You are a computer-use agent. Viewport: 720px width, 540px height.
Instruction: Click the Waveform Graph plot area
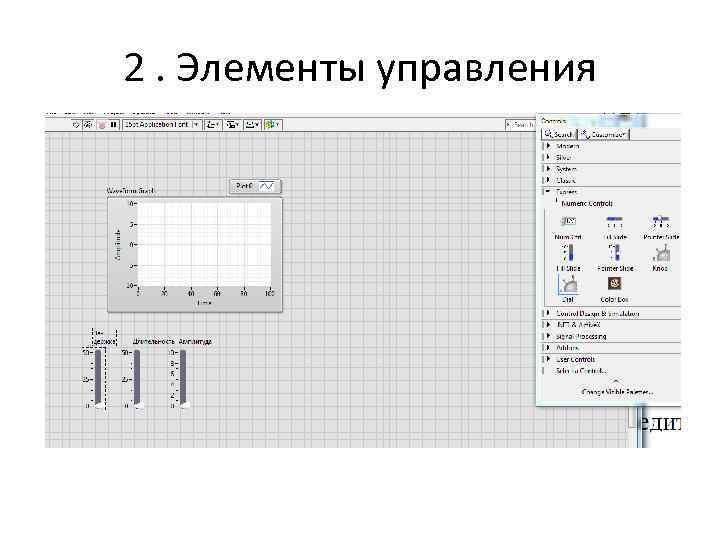coord(205,244)
